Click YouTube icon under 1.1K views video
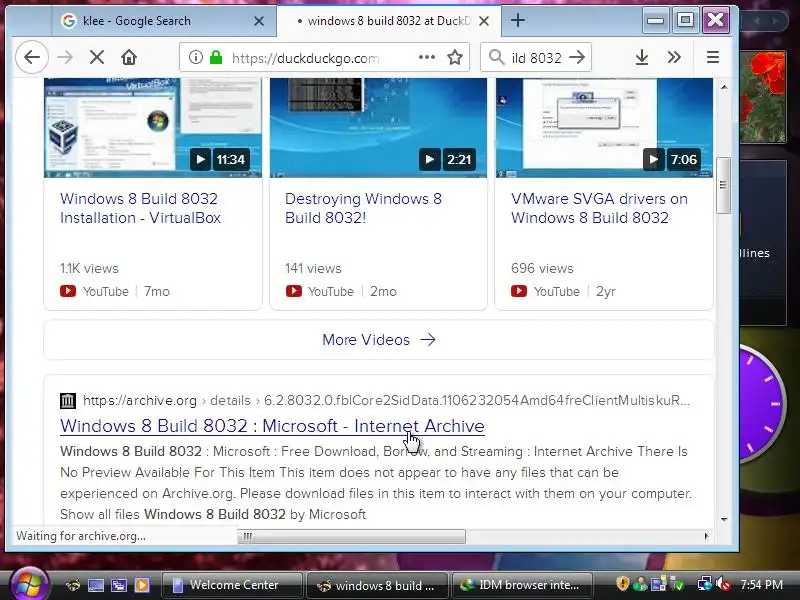Image resolution: width=800 pixels, height=600 pixels. 68,291
